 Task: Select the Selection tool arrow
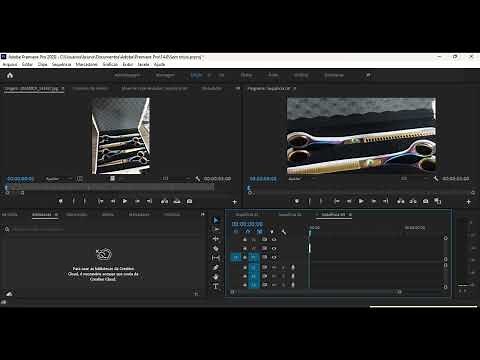click(x=216, y=220)
